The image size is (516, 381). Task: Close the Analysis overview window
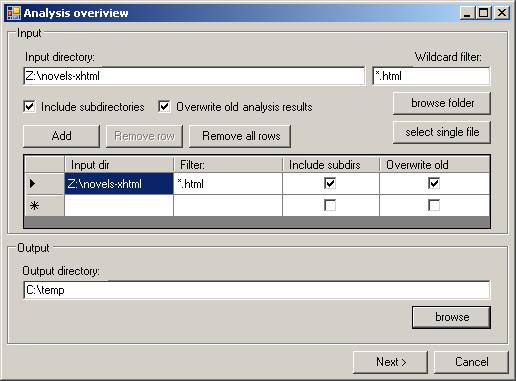502,13
